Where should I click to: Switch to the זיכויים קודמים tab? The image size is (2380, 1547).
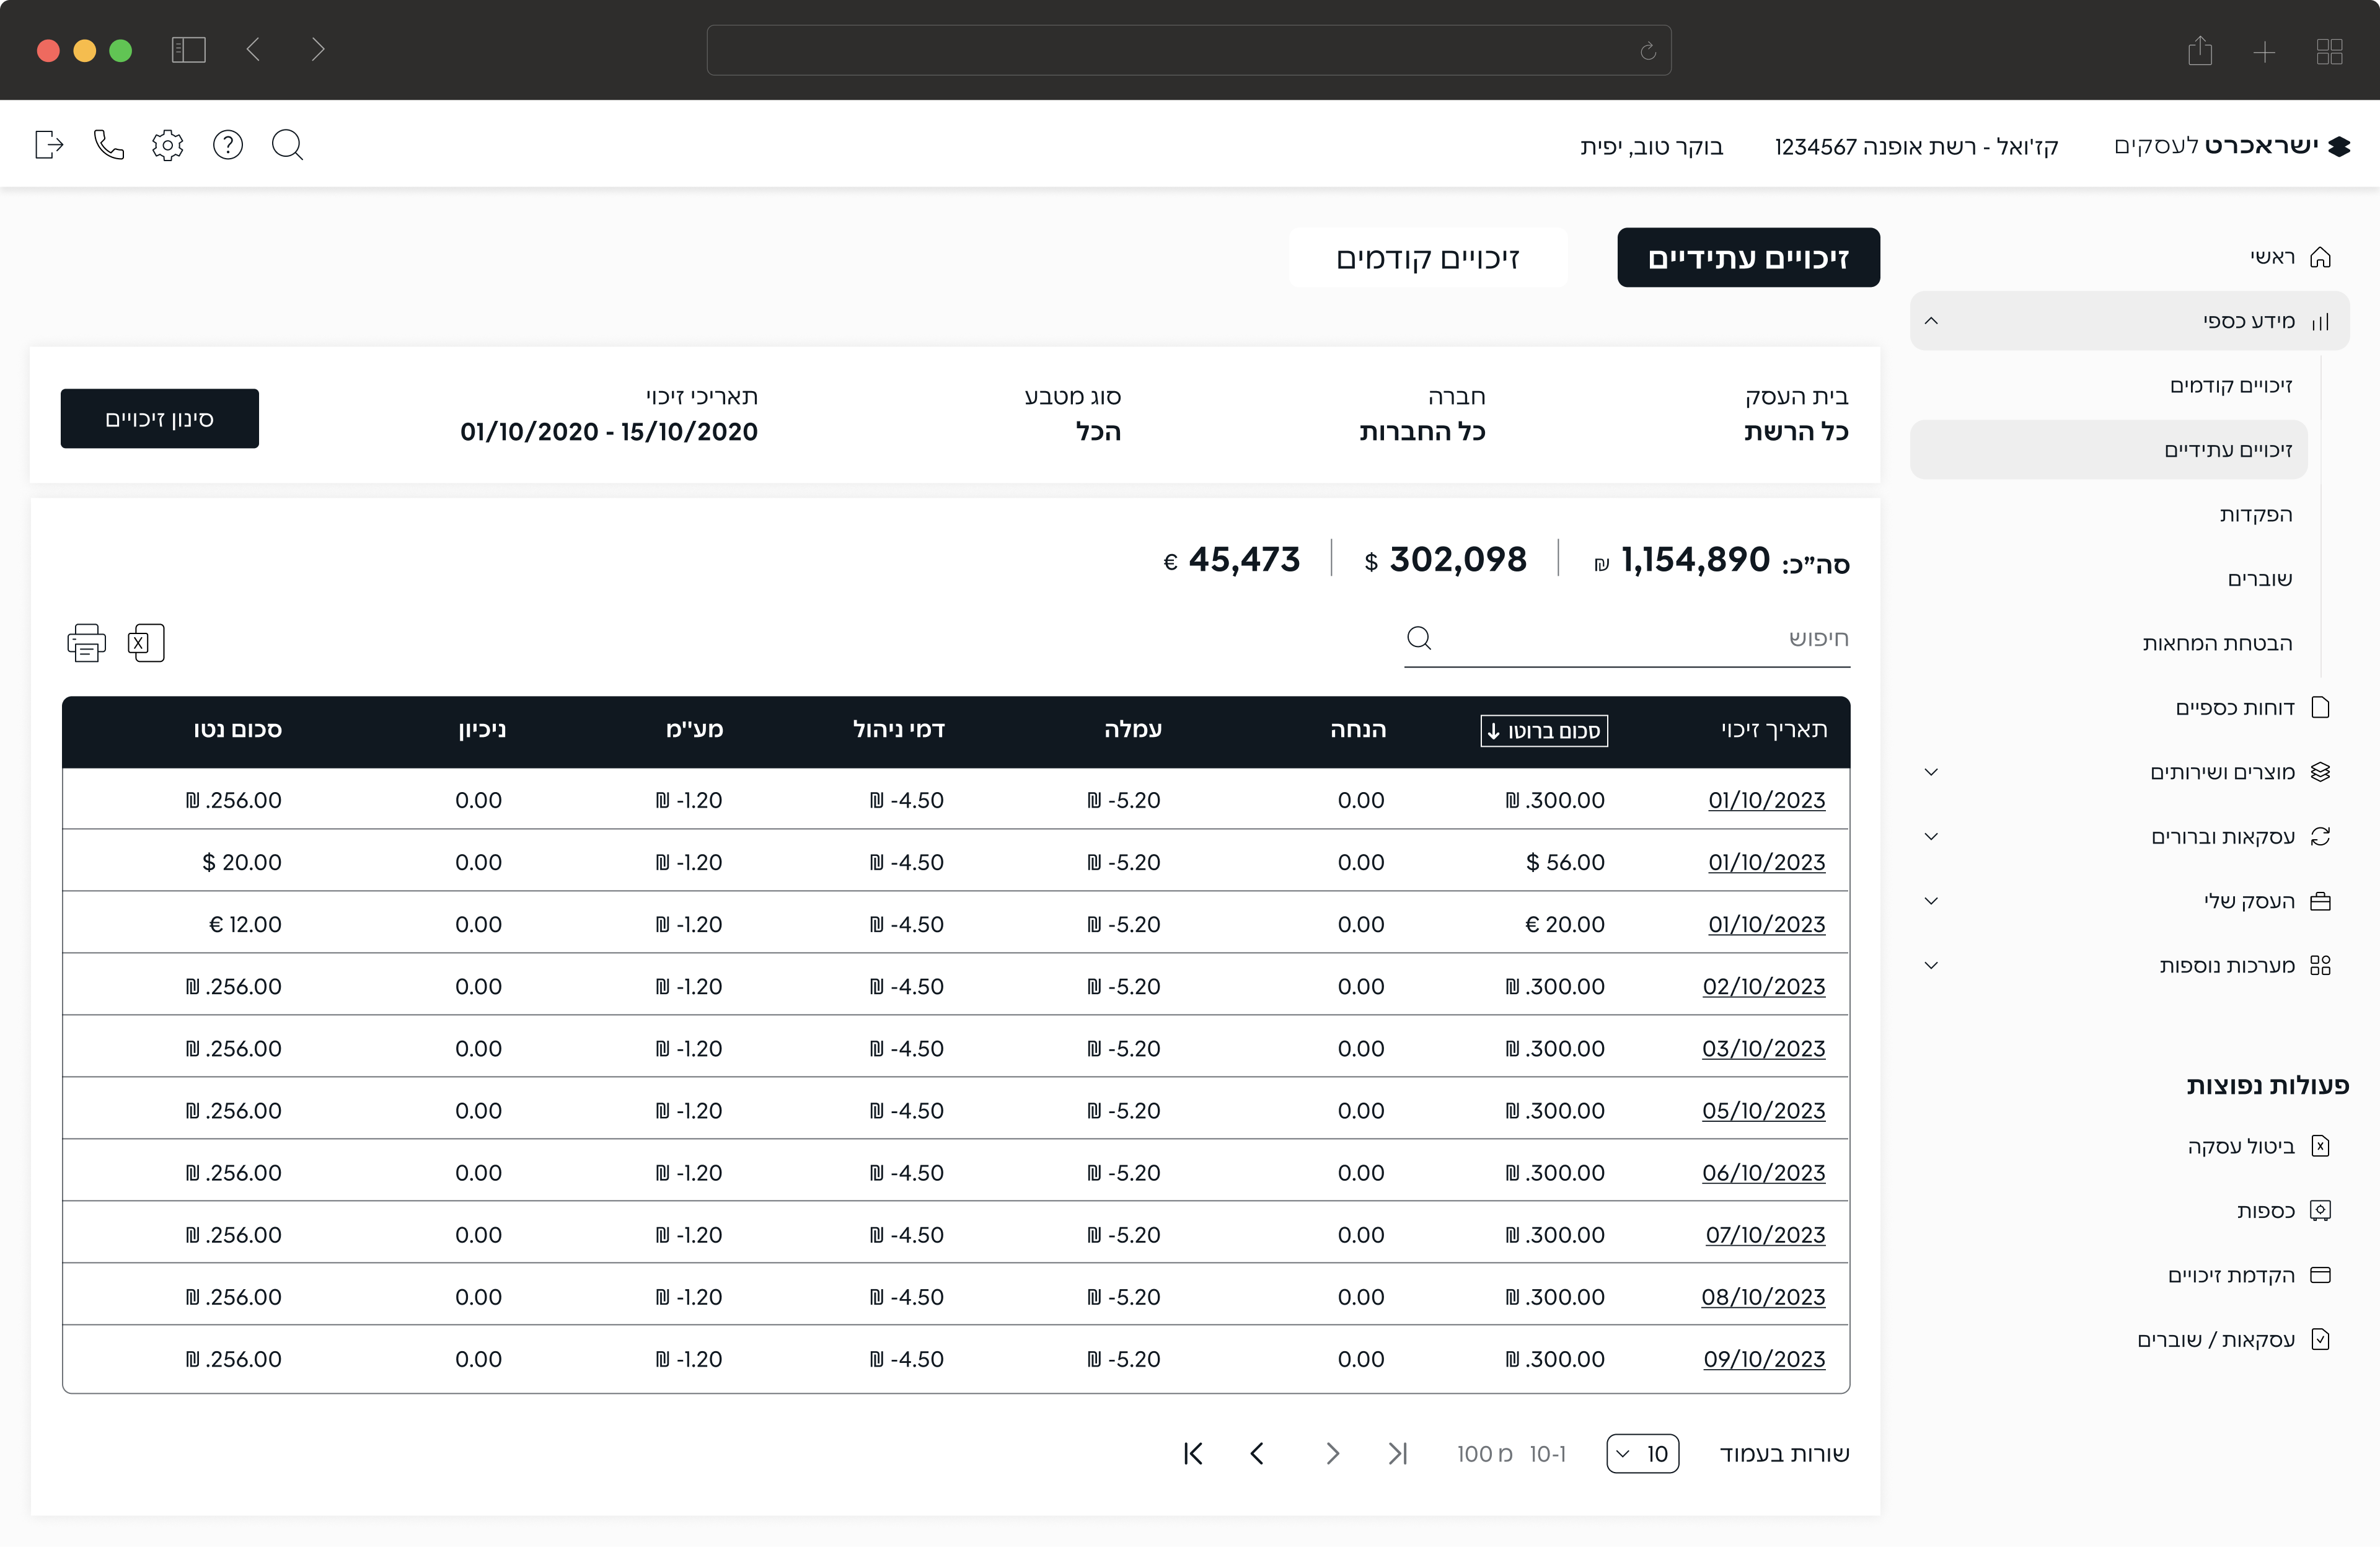click(x=1428, y=258)
